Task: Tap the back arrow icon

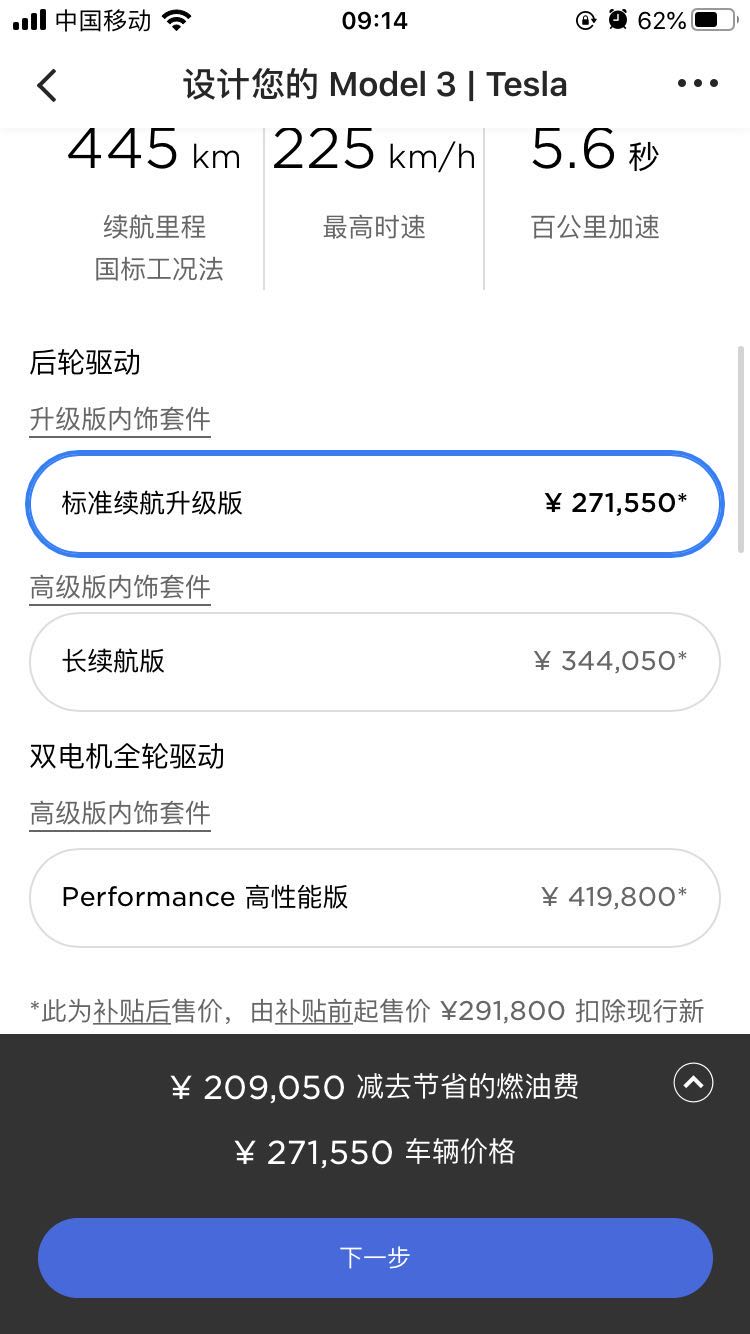Action: pyautogui.click(x=47, y=85)
